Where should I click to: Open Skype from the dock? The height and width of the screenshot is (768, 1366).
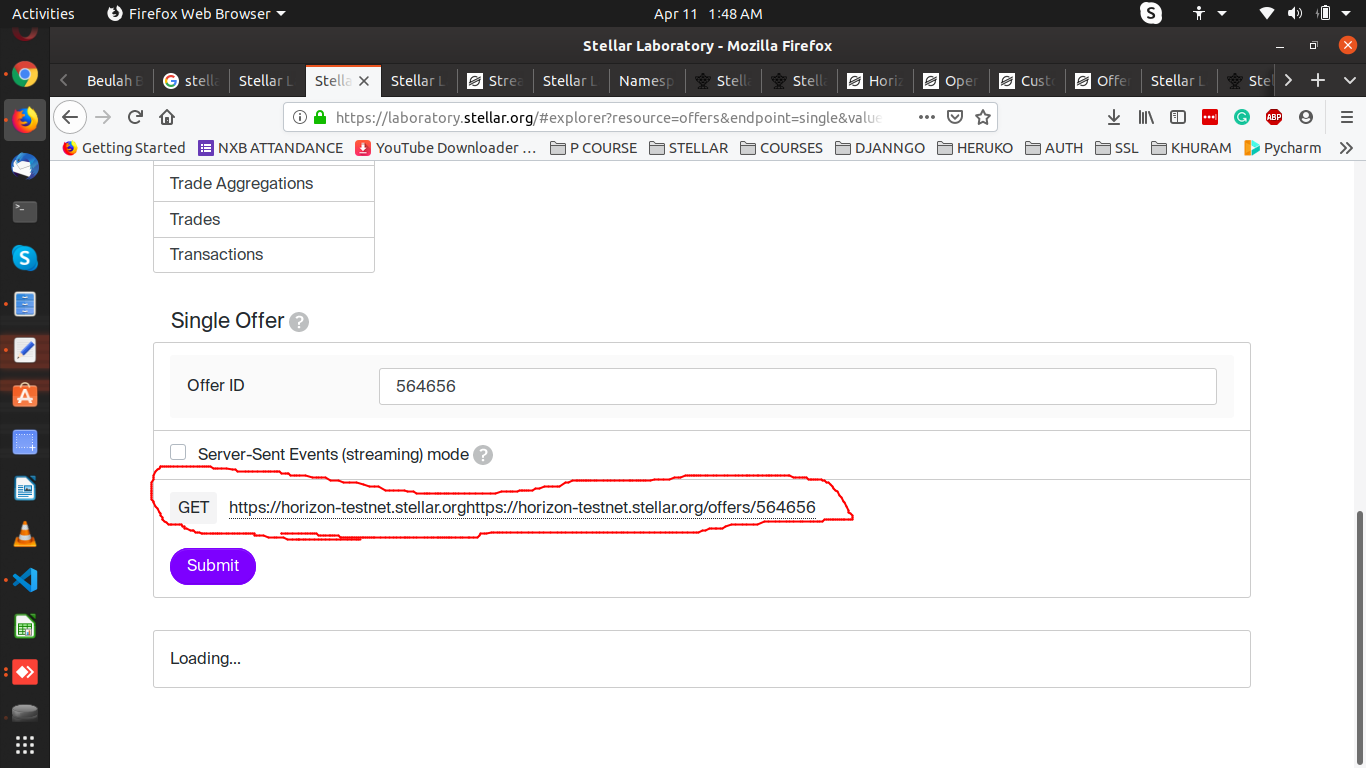click(24, 257)
